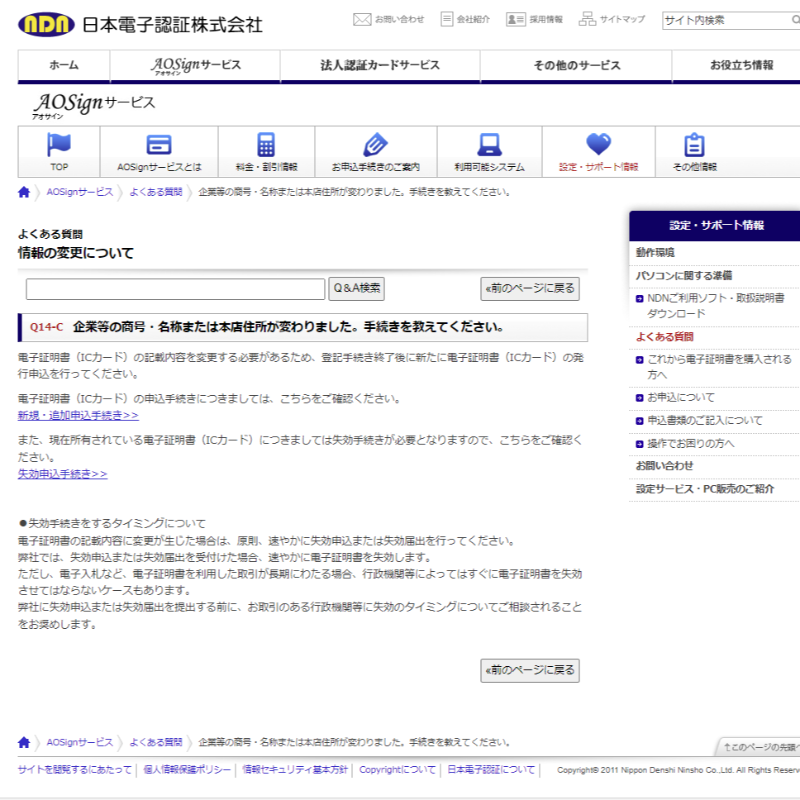Click AOSignサービス in the bottom breadcrumb
800x800 pixels.
[80, 742]
